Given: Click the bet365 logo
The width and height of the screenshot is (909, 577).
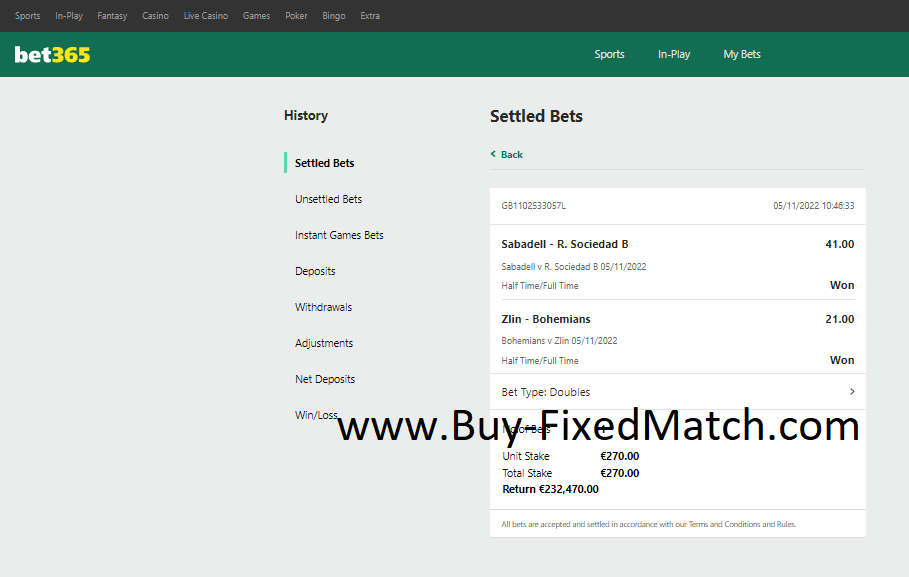Looking at the screenshot, I should point(52,55).
